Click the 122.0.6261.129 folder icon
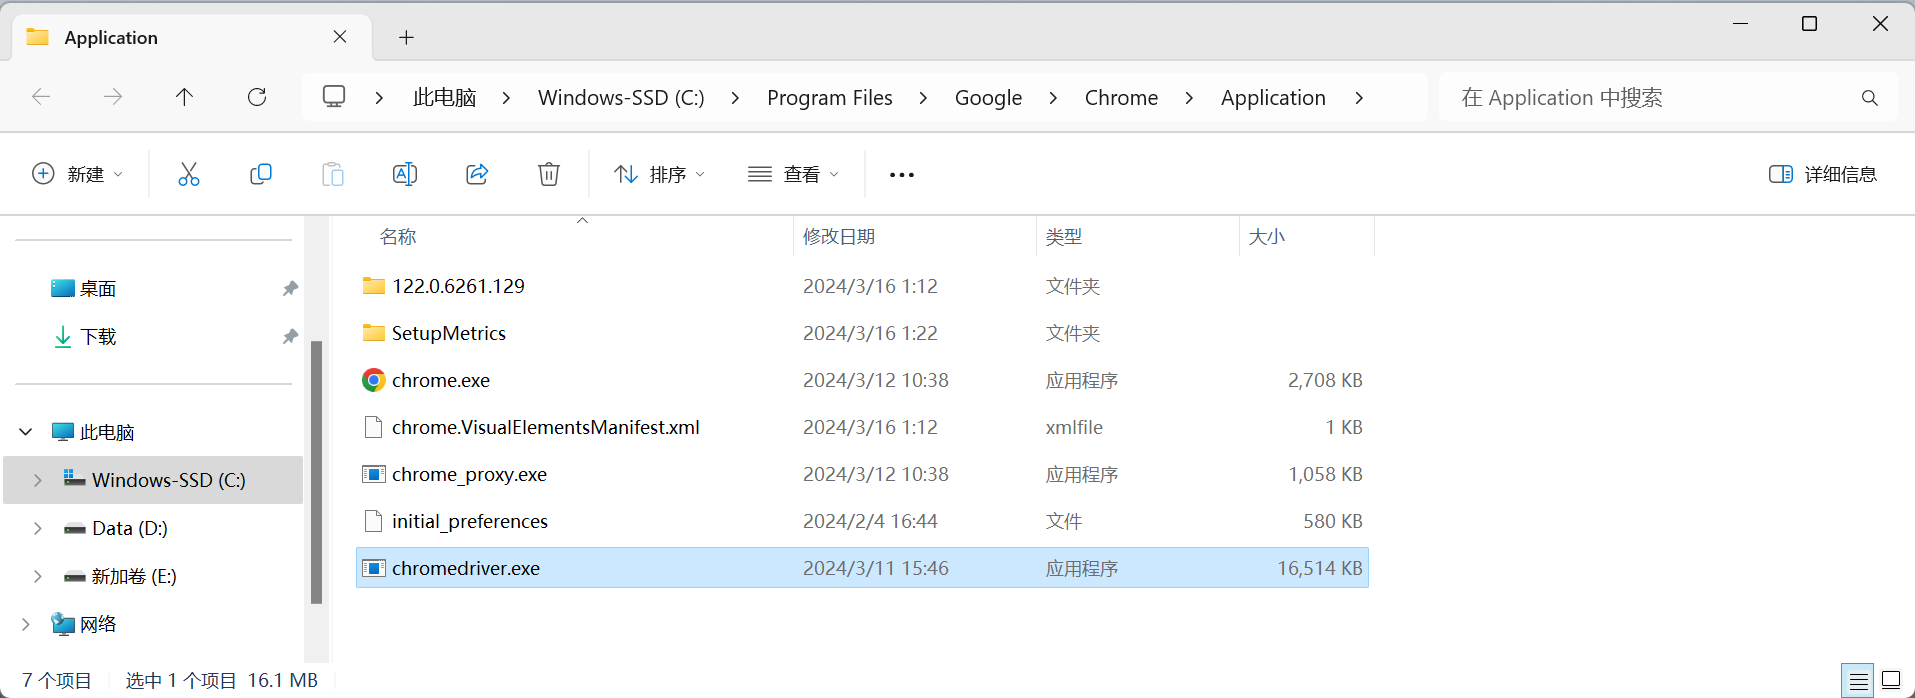Screen dimensions: 1915x698 coord(373,286)
